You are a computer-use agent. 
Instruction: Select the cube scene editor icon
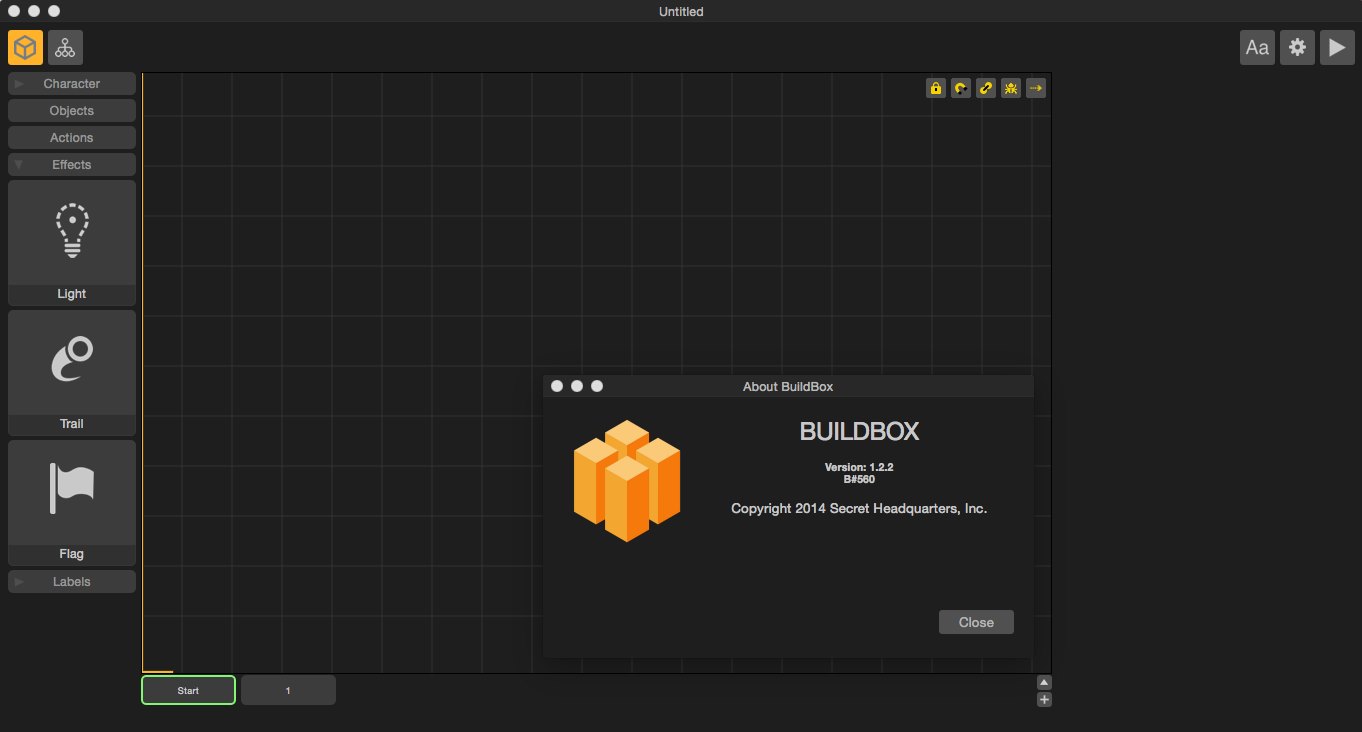click(26, 47)
